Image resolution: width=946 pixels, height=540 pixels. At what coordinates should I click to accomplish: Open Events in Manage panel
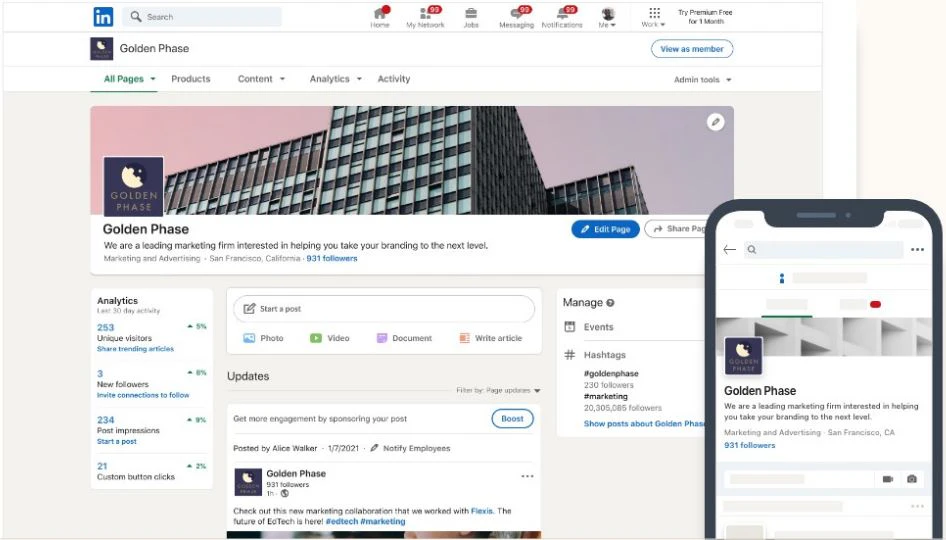[x=589, y=327]
